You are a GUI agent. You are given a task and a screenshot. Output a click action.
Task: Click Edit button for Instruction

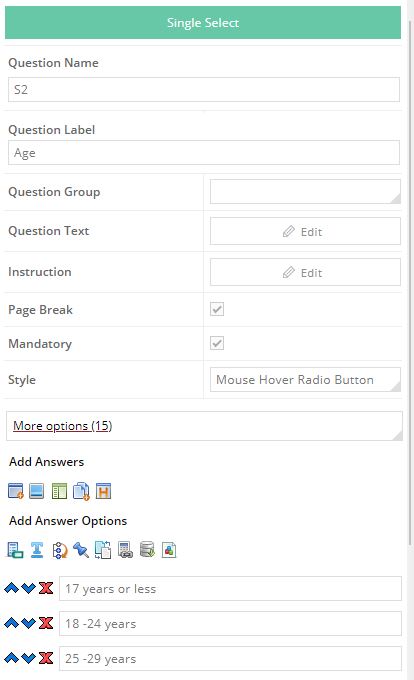pos(305,272)
